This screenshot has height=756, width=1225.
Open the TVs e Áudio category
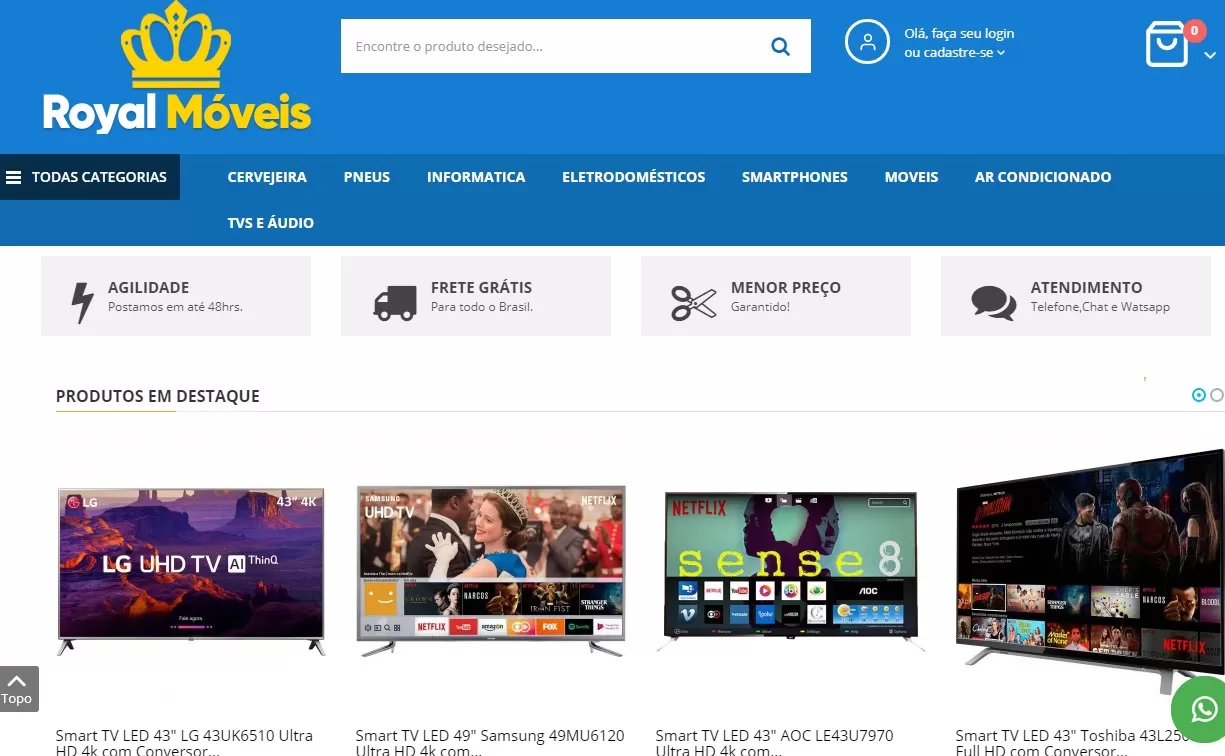(271, 223)
